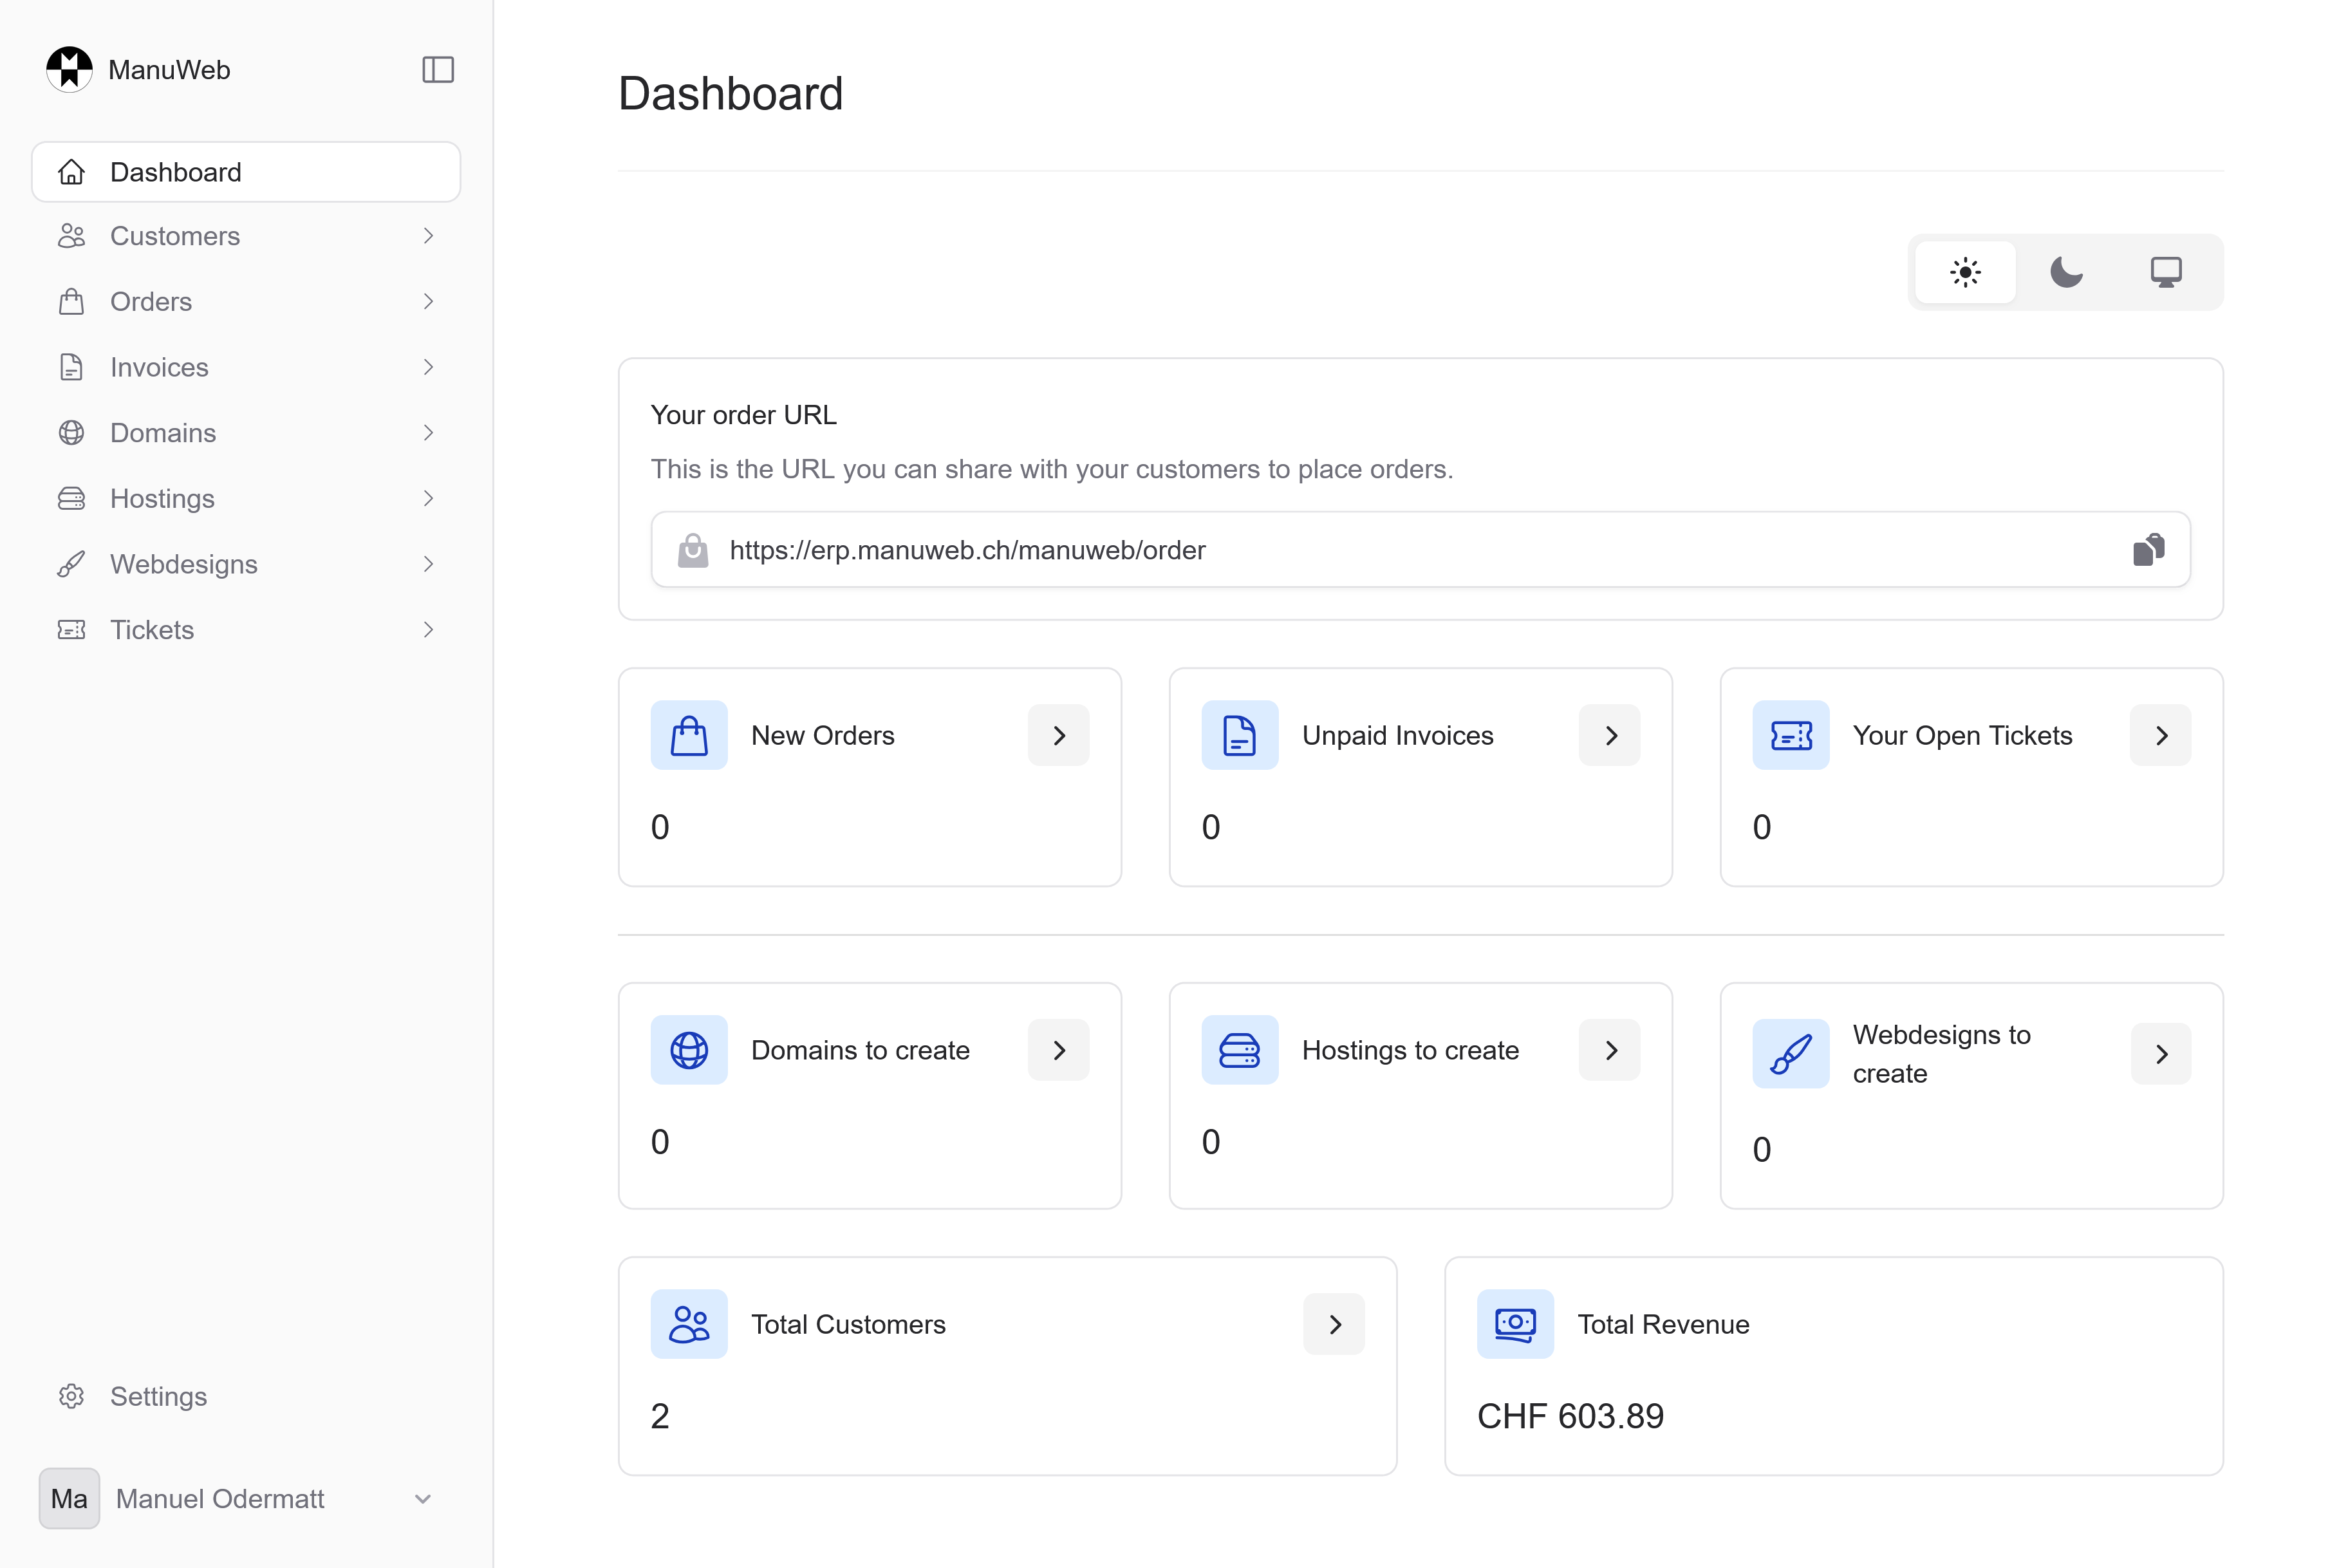
Task: Switch to light theme mode
Action: 1965,272
